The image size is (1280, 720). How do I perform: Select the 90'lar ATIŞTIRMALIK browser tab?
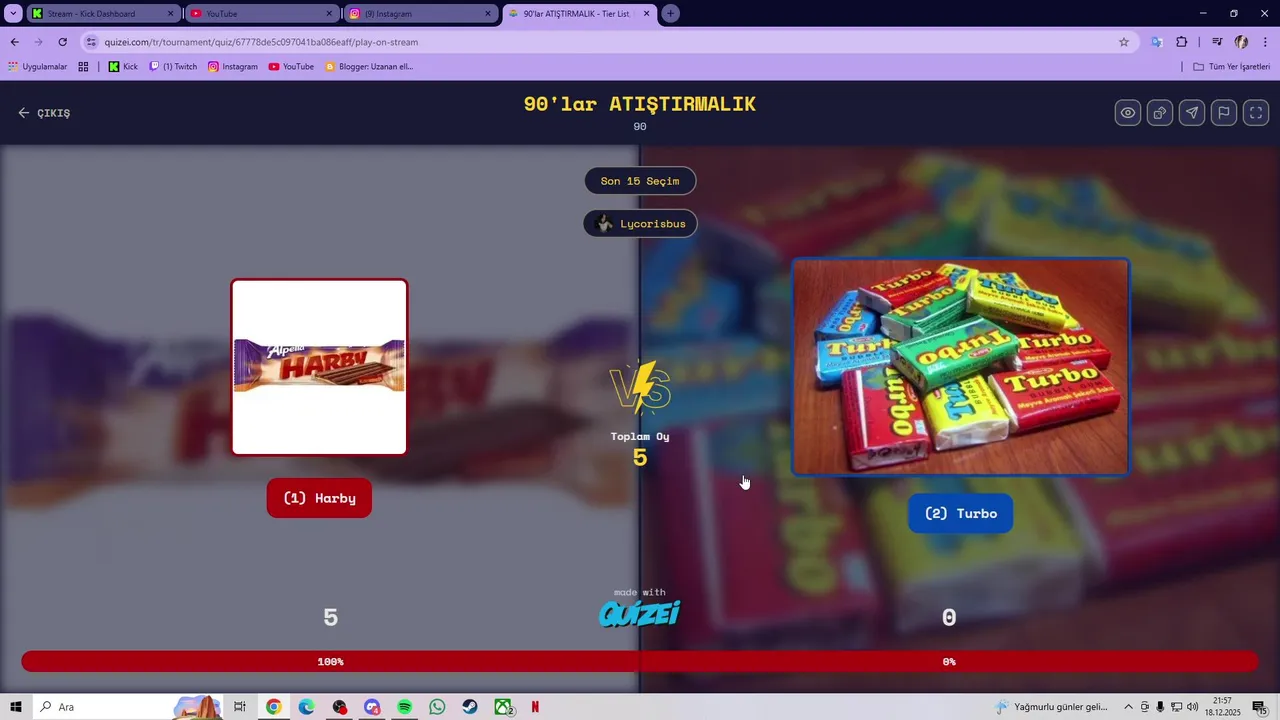(579, 14)
